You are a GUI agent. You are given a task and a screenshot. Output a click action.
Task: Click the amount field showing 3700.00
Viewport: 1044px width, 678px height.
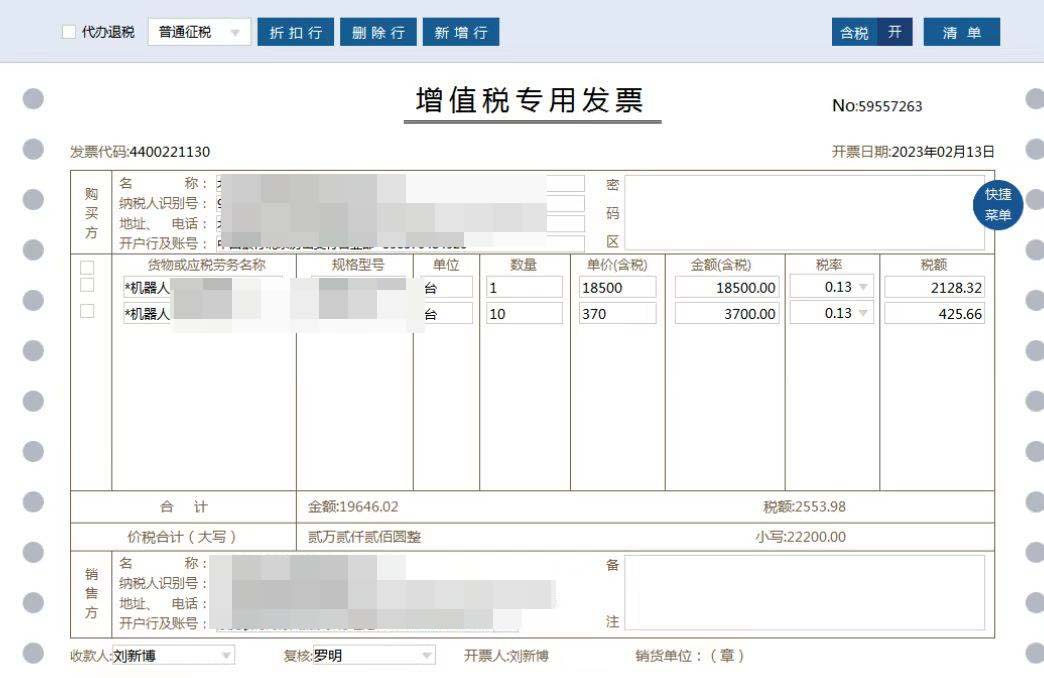click(x=727, y=314)
